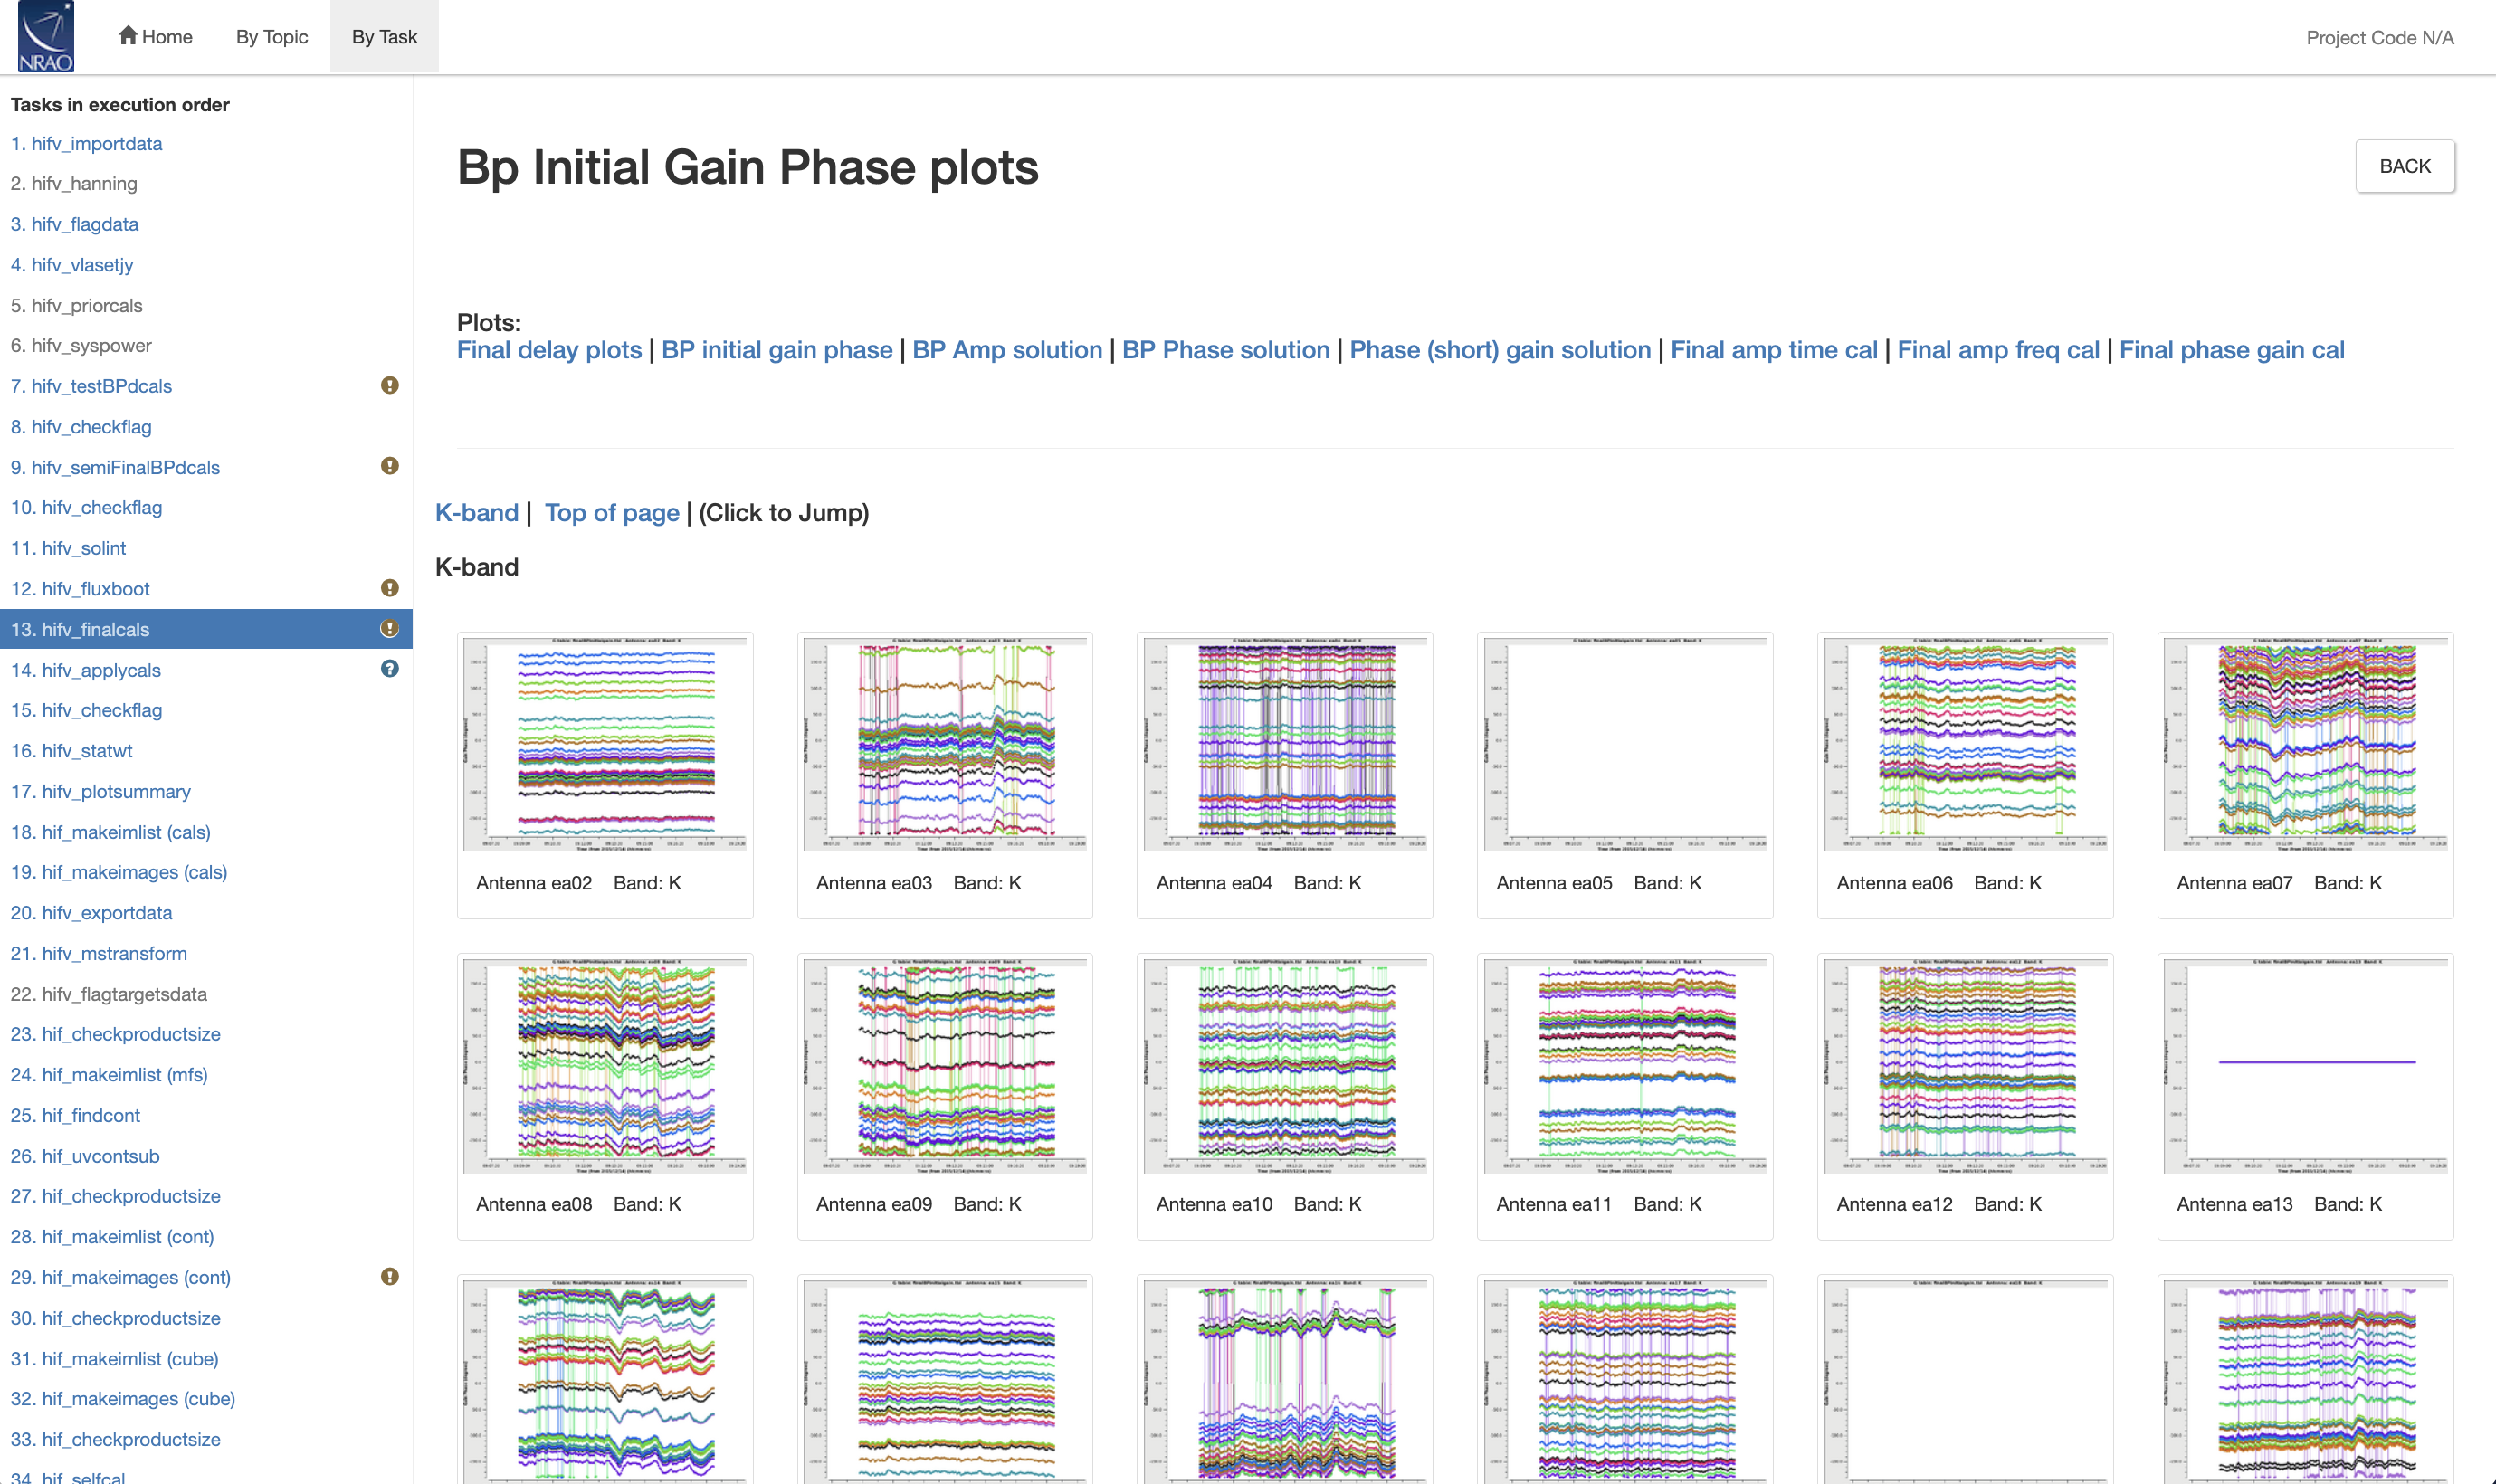Open BP initial gain phase link
The height and width of the screenshot is (1484, 2496).
click(x=777, y=350)
